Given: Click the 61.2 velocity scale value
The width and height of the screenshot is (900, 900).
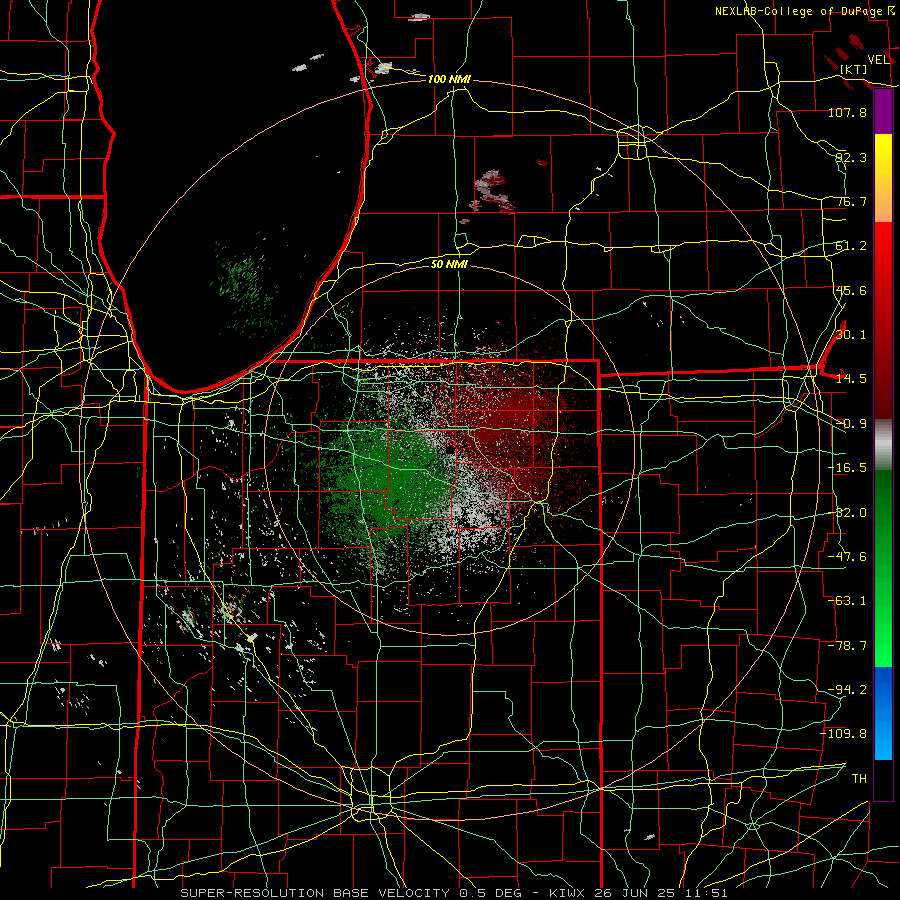Looking at the screenshot, I should [x=851, y=246].
